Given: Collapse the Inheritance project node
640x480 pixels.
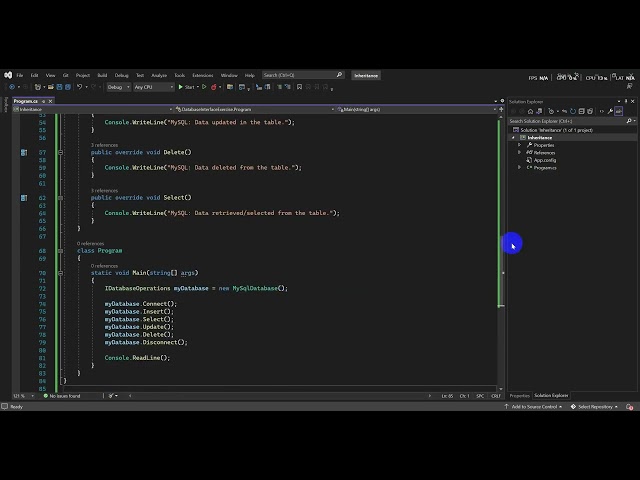Looking at the screenshot, I should (513, 138).
